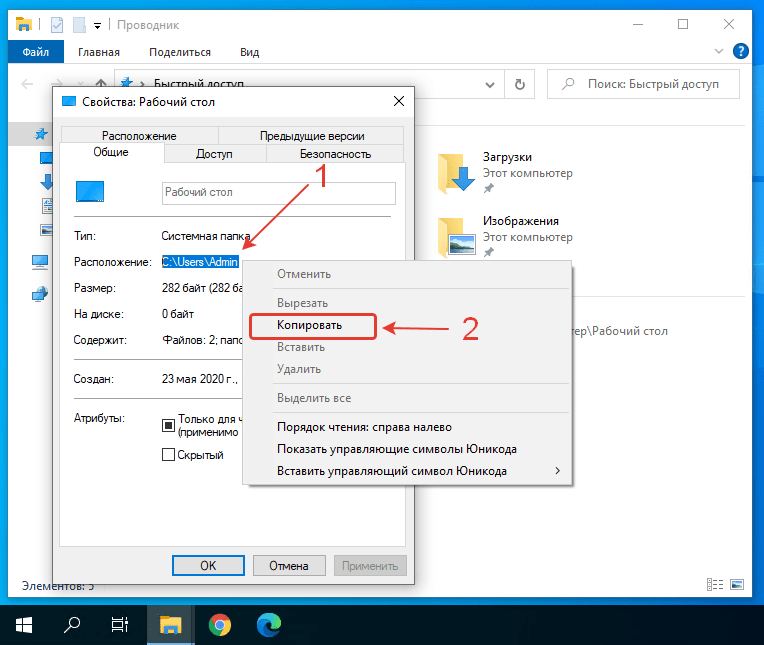
Task: Open the Изображения folder icon
Action: tap(456, 238)
